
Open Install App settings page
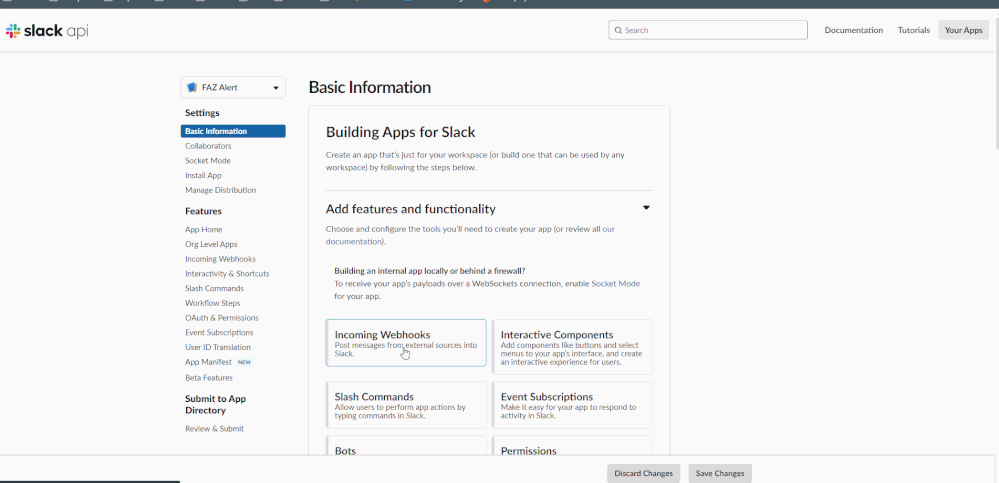click(203, 175)
